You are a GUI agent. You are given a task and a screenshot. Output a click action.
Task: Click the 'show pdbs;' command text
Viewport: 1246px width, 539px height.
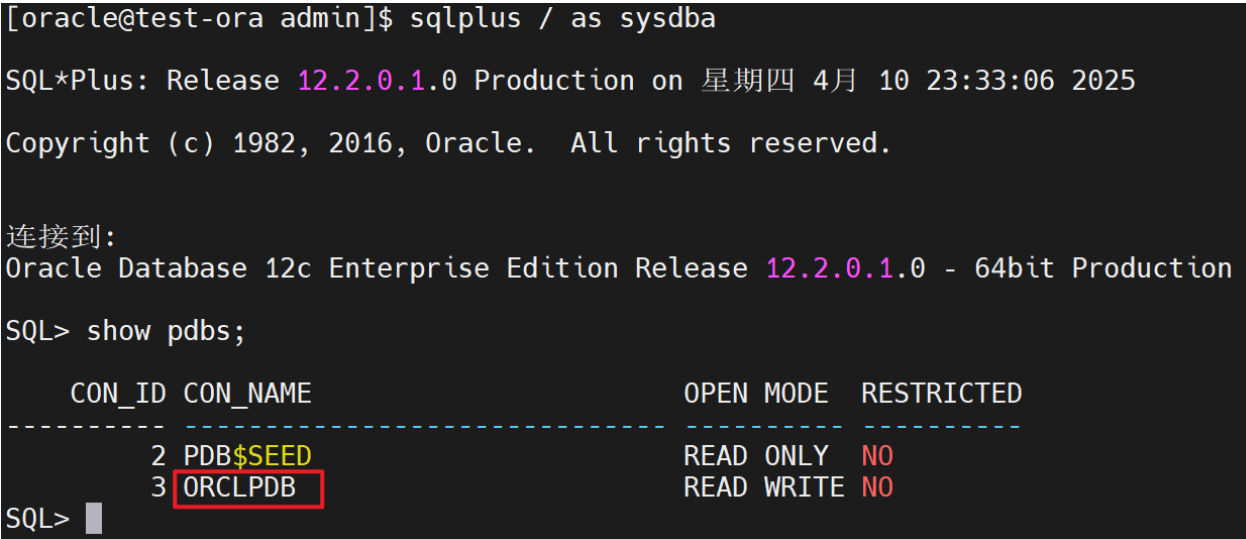click(x=166, y=331)
